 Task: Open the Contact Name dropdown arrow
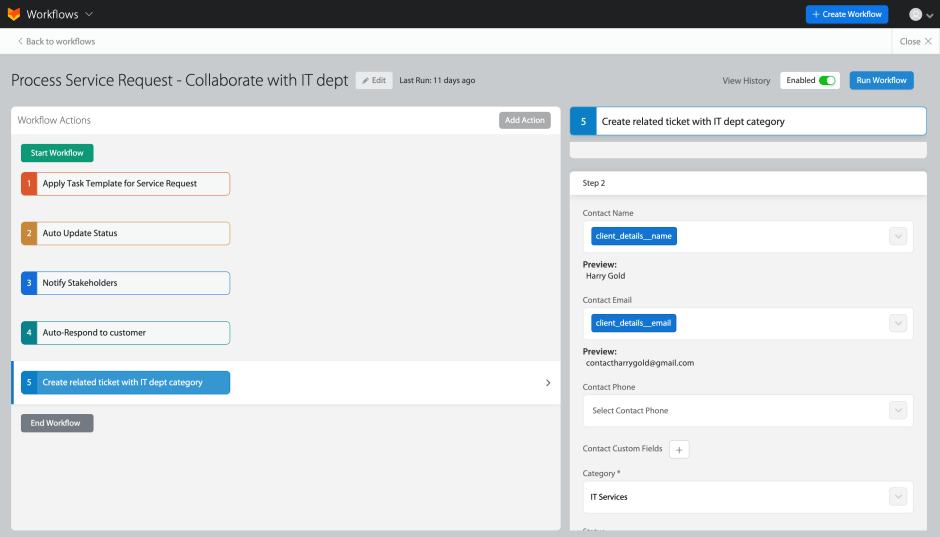click(x=897, y=236)
